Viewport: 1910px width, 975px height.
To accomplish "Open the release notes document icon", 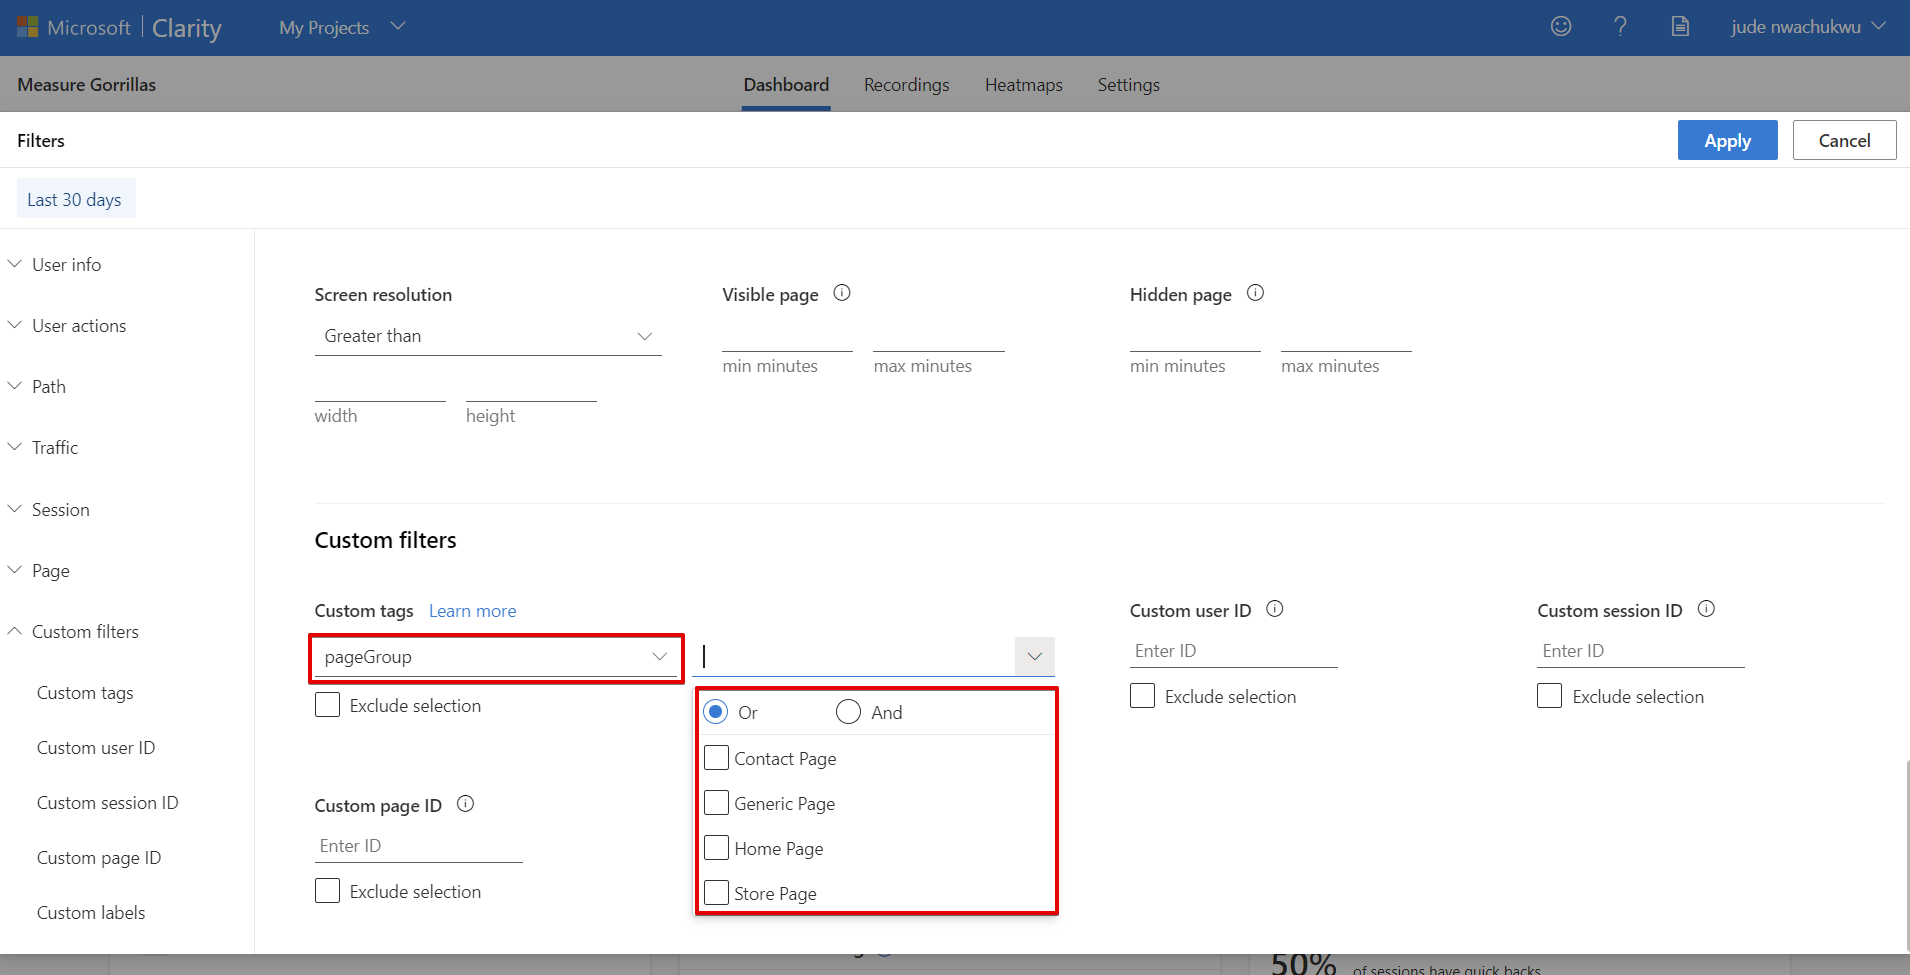I will point(1680,26).
